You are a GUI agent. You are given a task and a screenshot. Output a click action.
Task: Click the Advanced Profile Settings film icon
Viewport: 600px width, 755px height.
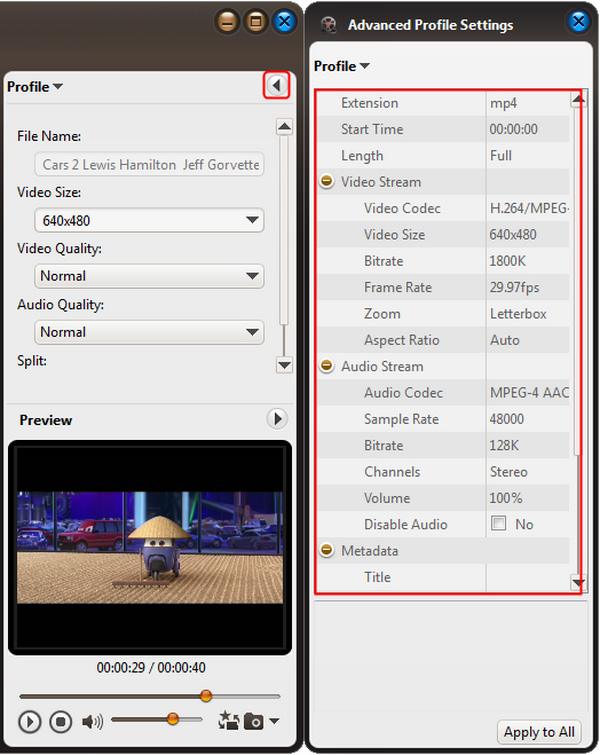(328, 24)
